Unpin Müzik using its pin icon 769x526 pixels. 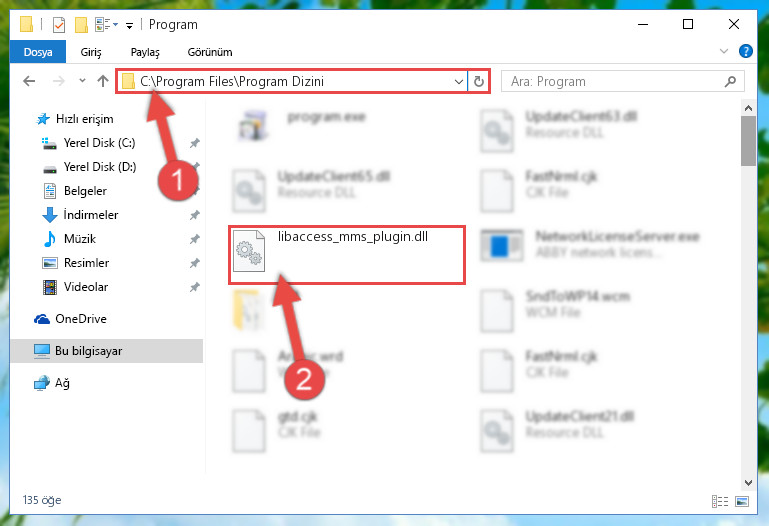pyautogui.click(x=195, y=239)
